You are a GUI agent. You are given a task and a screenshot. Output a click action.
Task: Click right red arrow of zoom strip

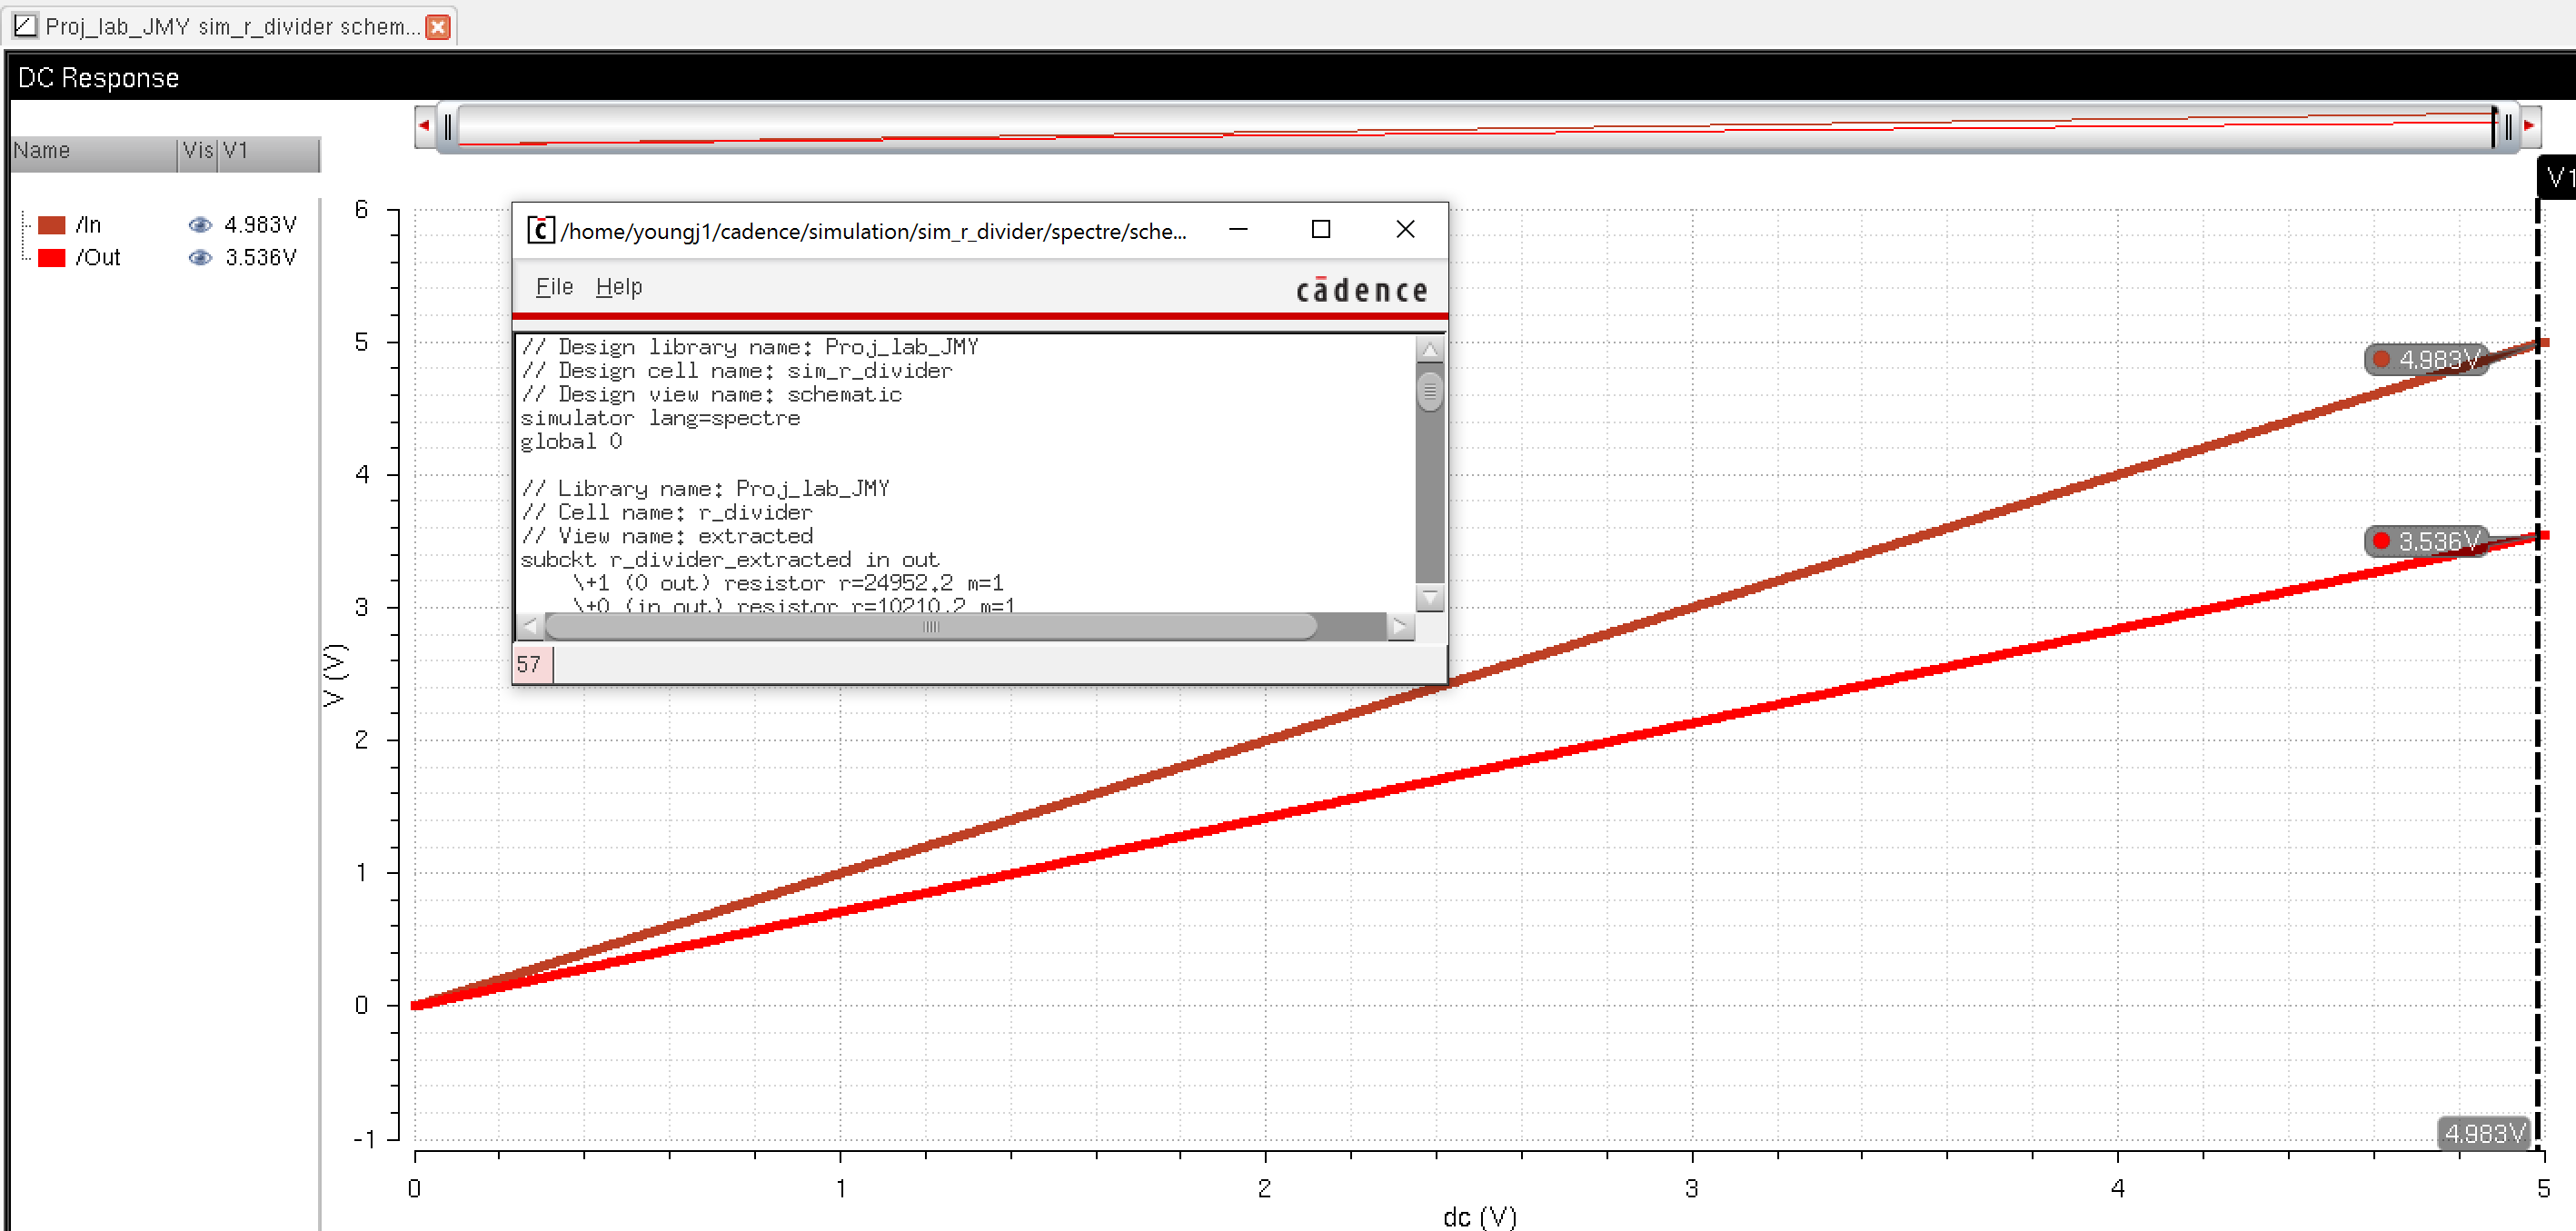click(2528, 126)
